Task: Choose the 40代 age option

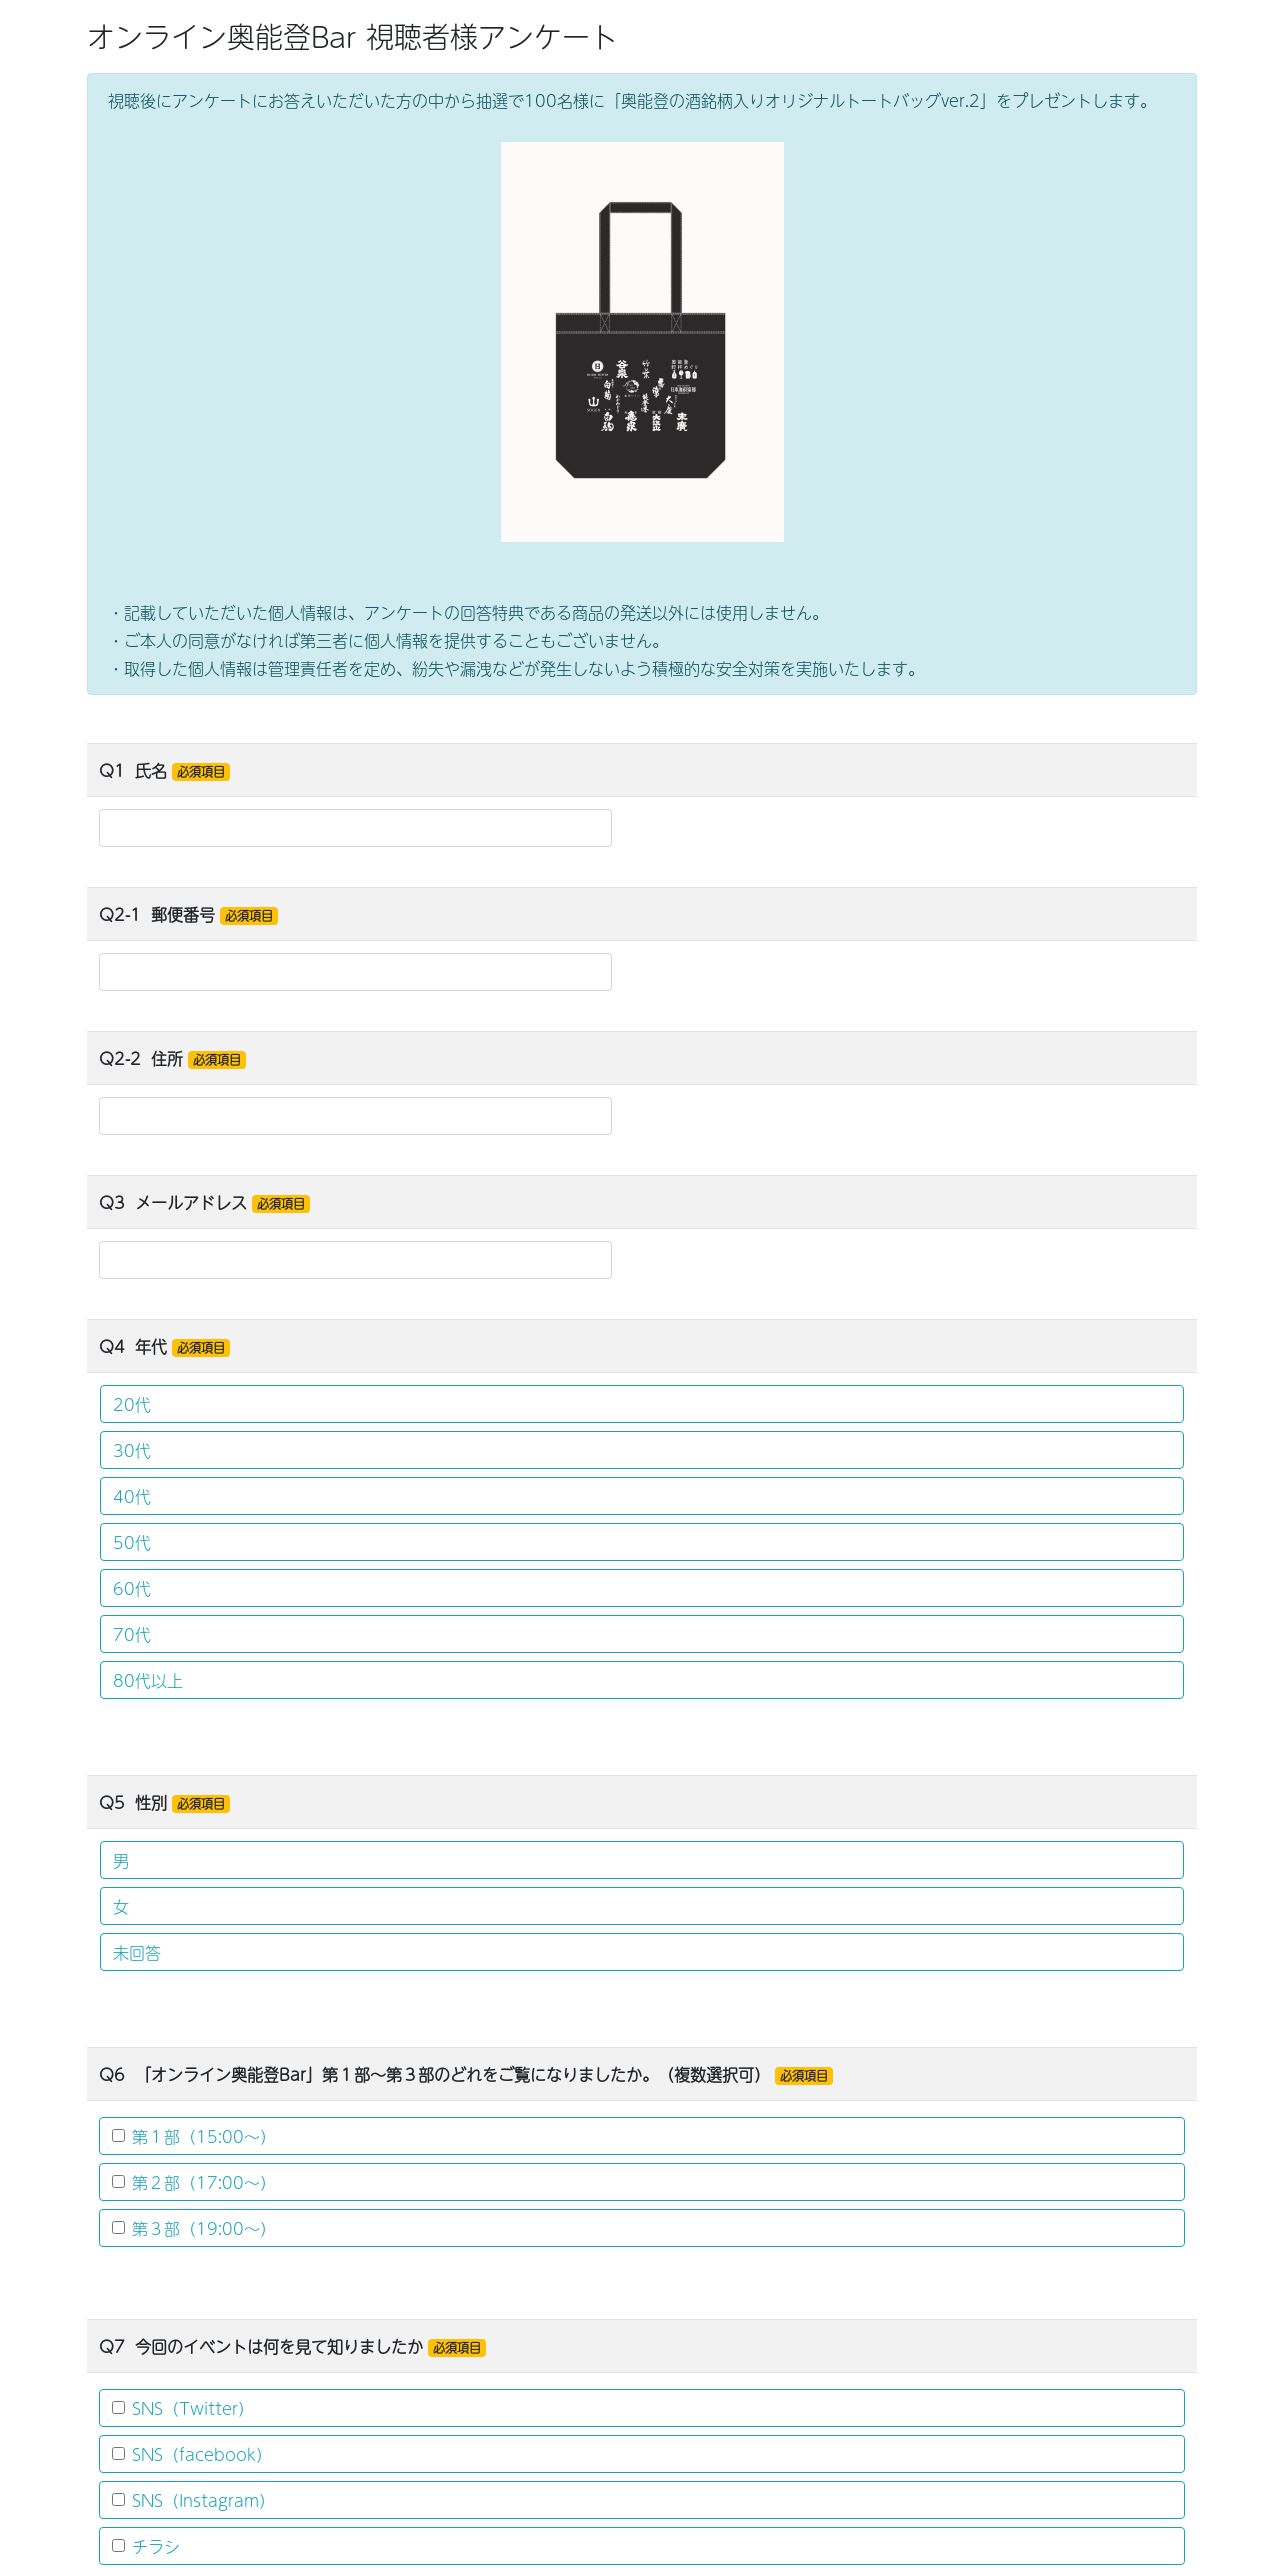Action: click(642, 1496)
